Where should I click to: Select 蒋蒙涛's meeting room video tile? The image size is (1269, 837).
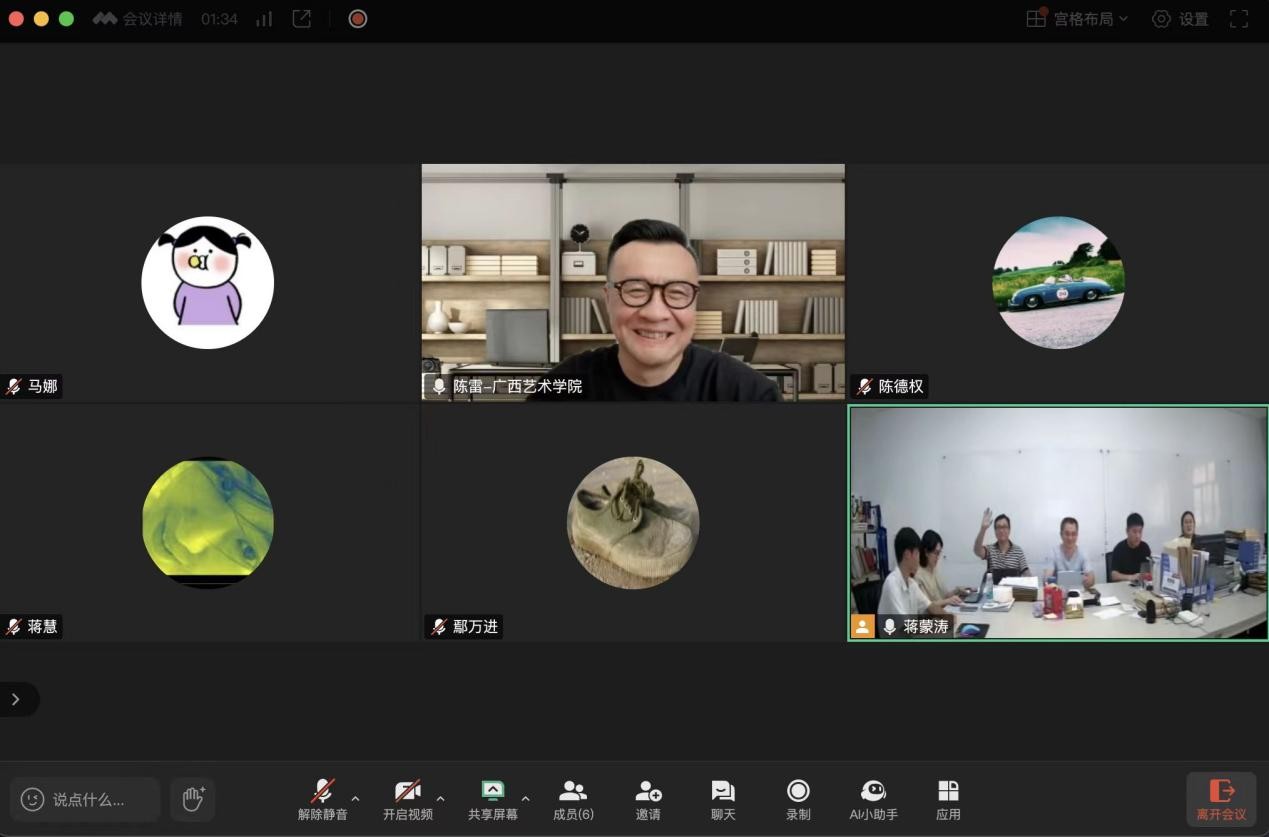click(1058, 523)
